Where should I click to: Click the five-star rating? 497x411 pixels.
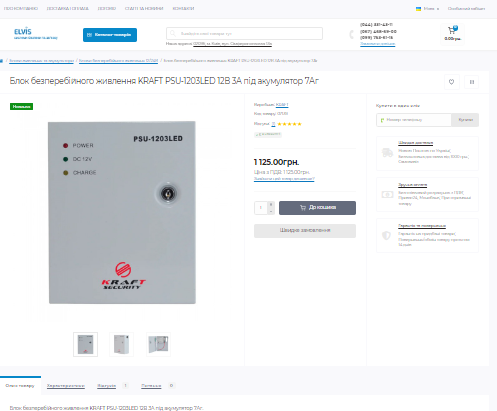(289, 124)
